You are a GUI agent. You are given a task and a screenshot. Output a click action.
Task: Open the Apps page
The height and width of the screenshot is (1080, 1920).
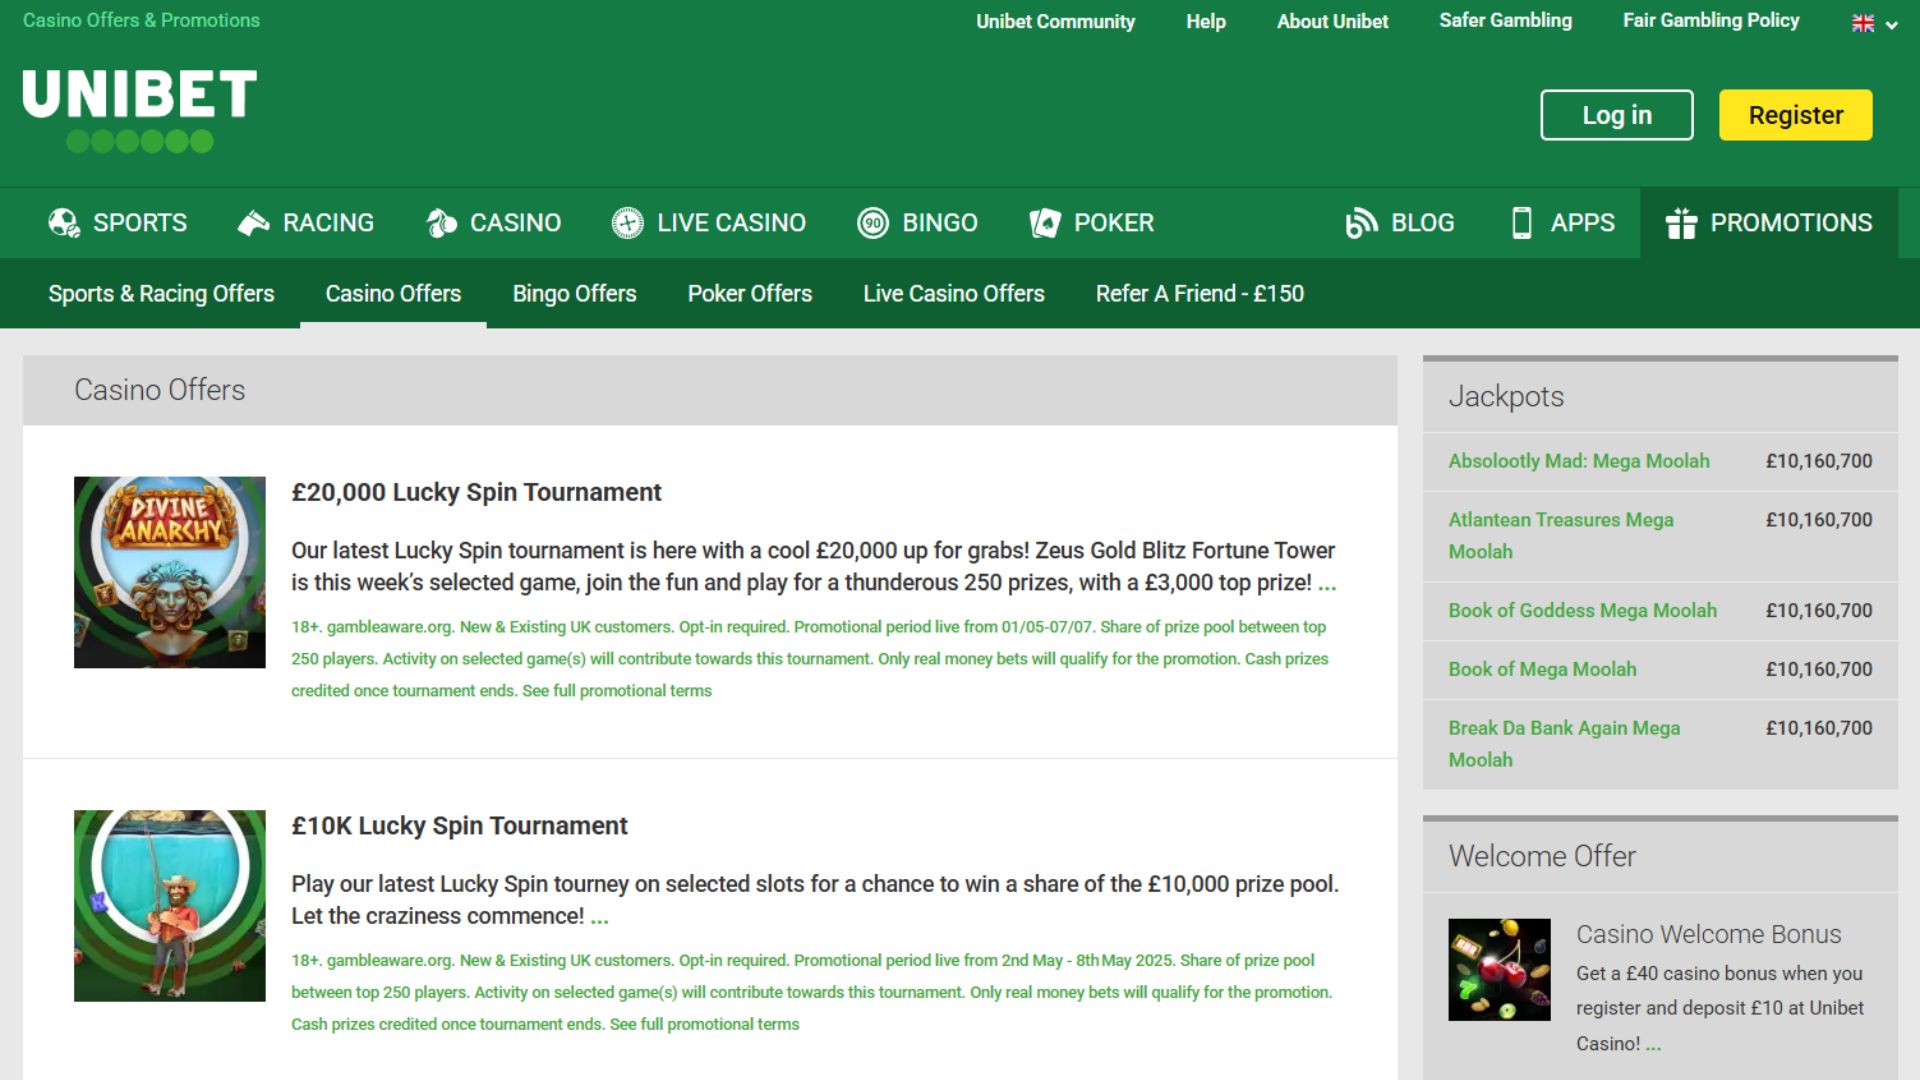point(1563,222)
